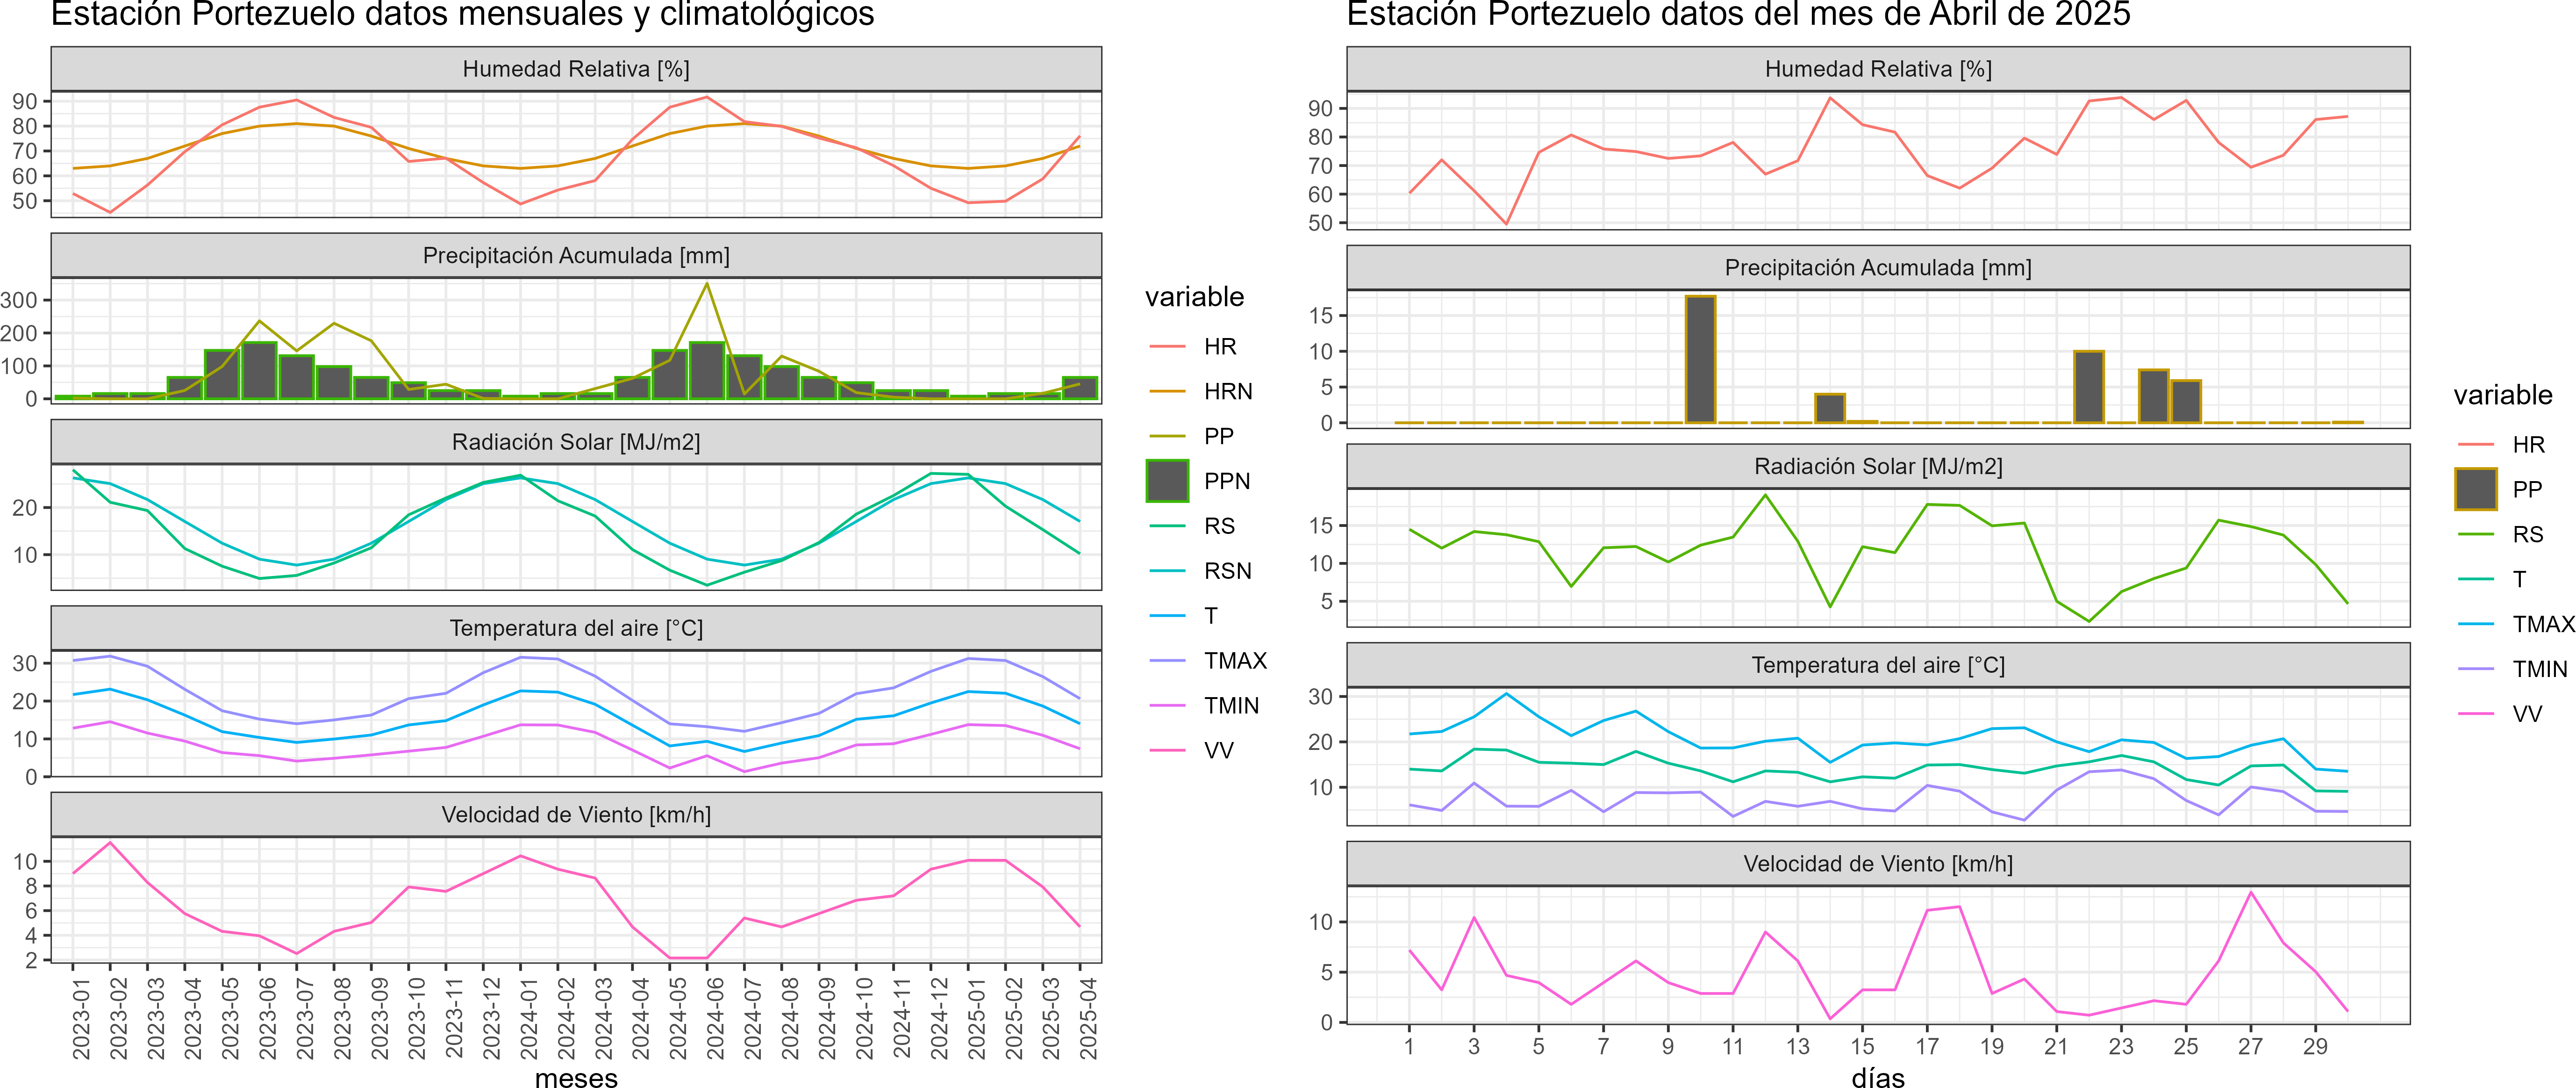Select the 'Velocidad de Viento [km/h]' strip in the April chart
Viewport: 2576px width, 1088px height.
[x=1878, y=864]
